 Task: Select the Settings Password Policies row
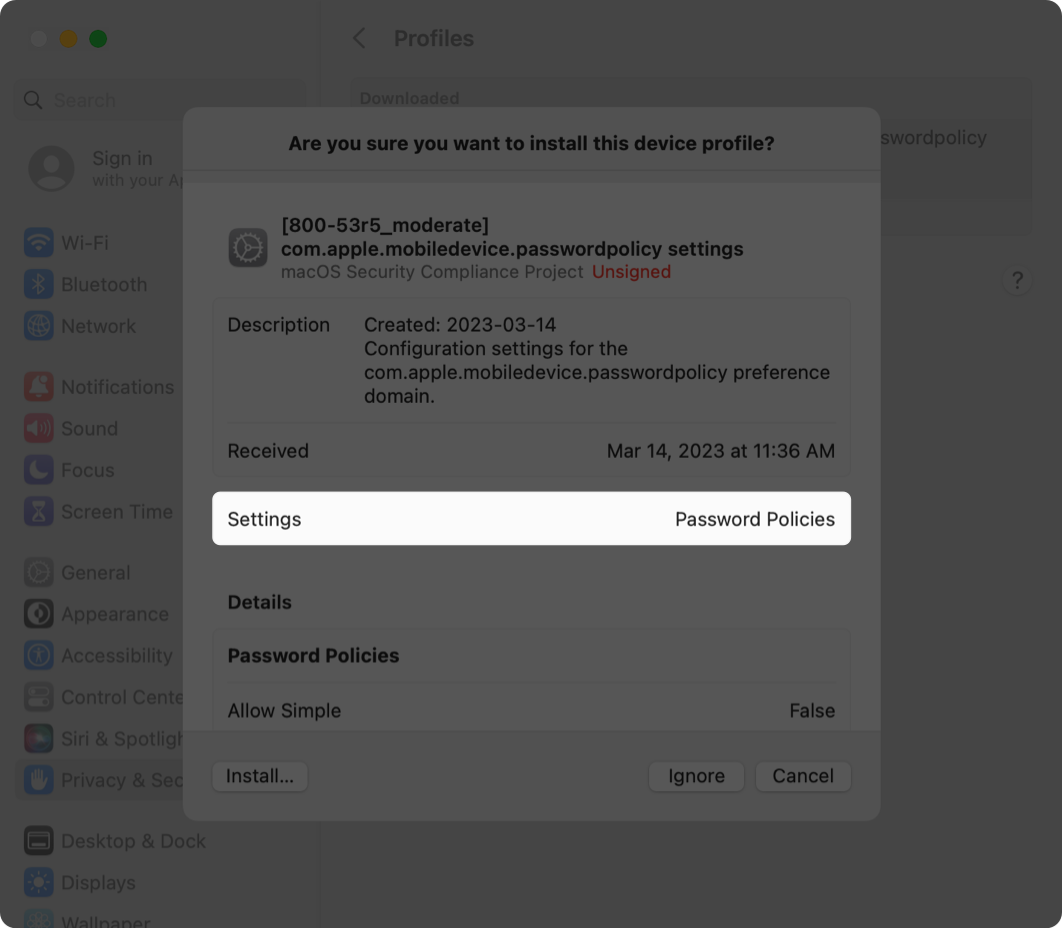[x=531, y=518]
